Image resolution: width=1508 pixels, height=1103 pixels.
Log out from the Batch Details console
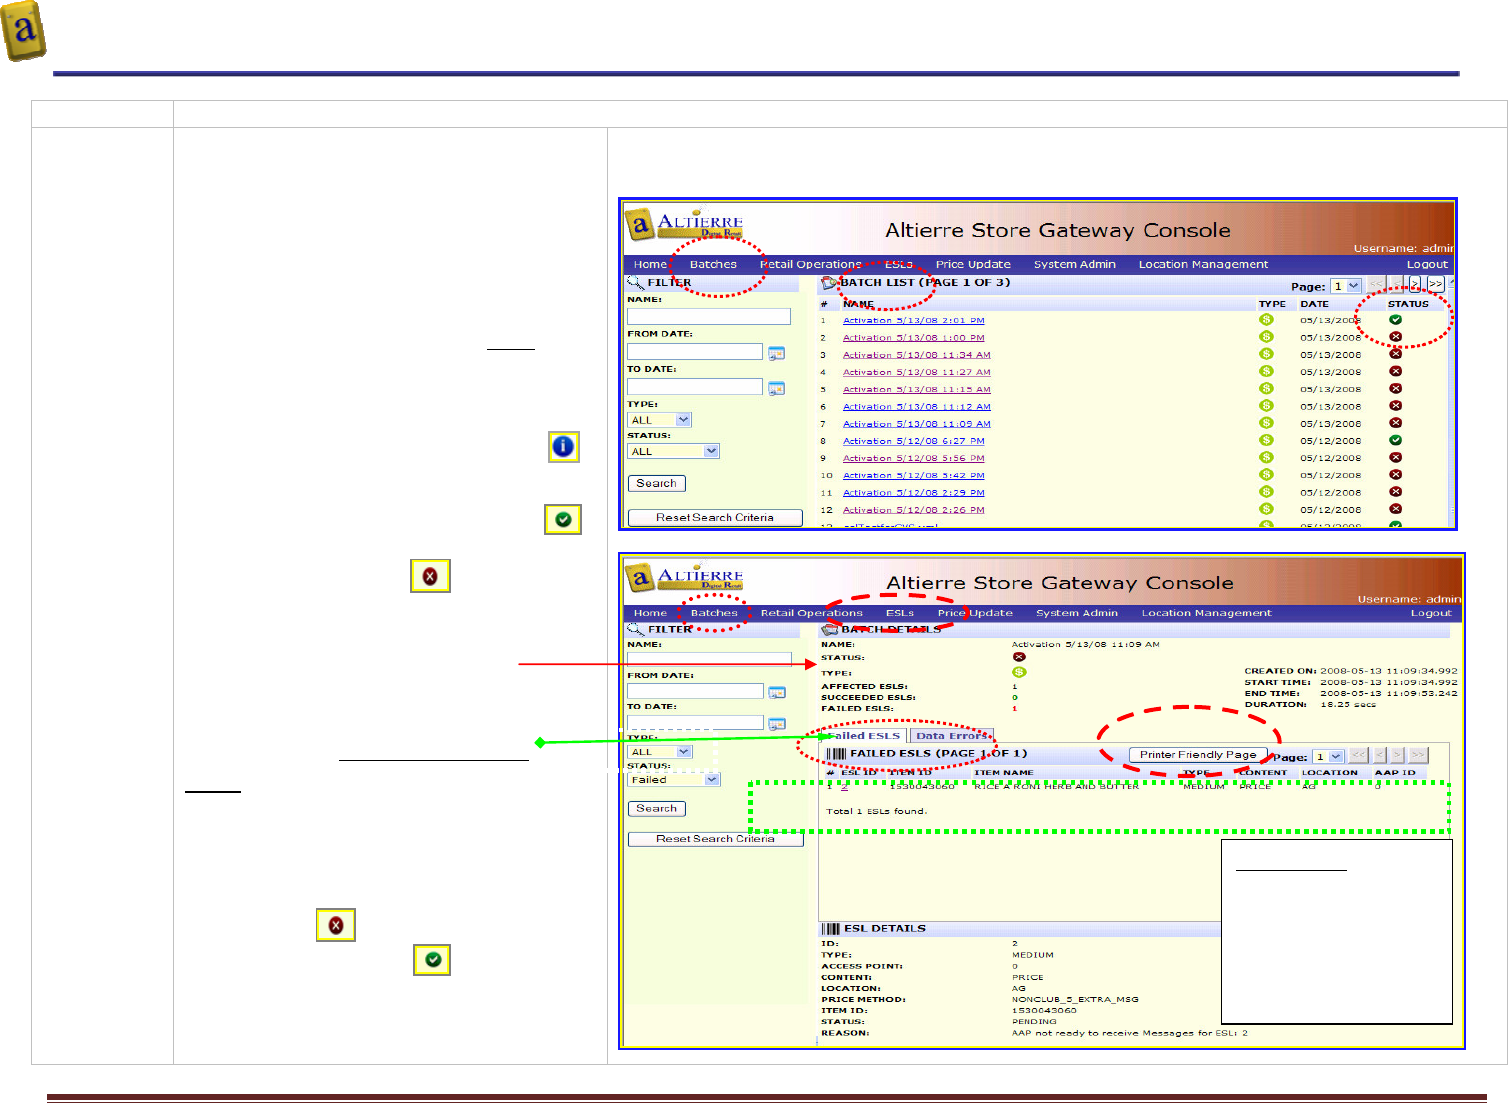coord(1431,613)
